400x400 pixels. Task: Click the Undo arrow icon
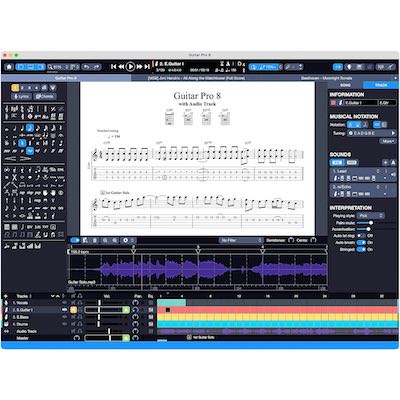[86, 67]
